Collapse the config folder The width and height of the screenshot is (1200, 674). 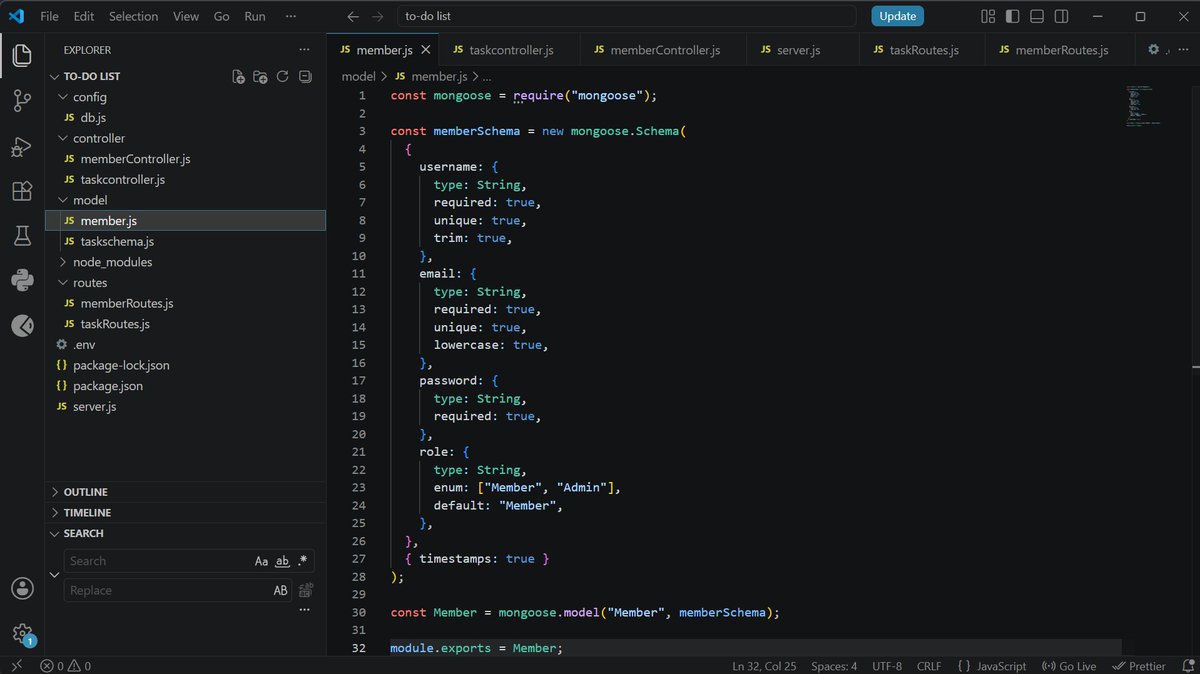click(186, 97)
